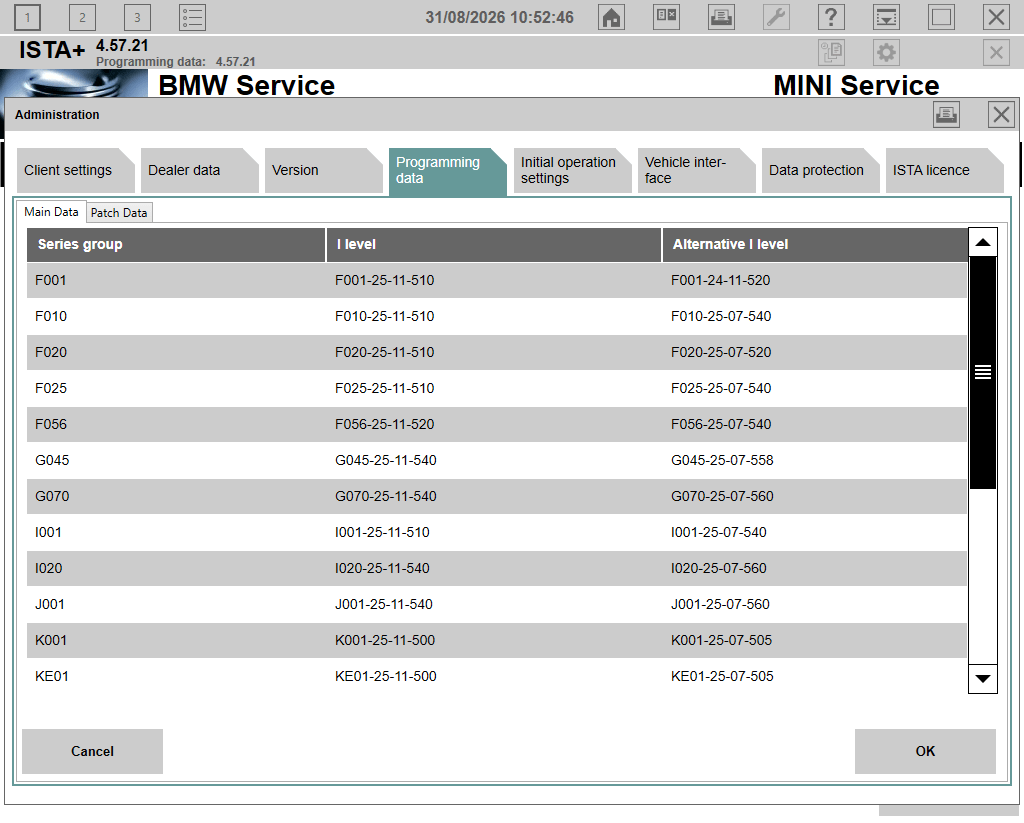Click alternative level G070-25-07-560
1024x823 pixels.
click(x=722, y=496)
